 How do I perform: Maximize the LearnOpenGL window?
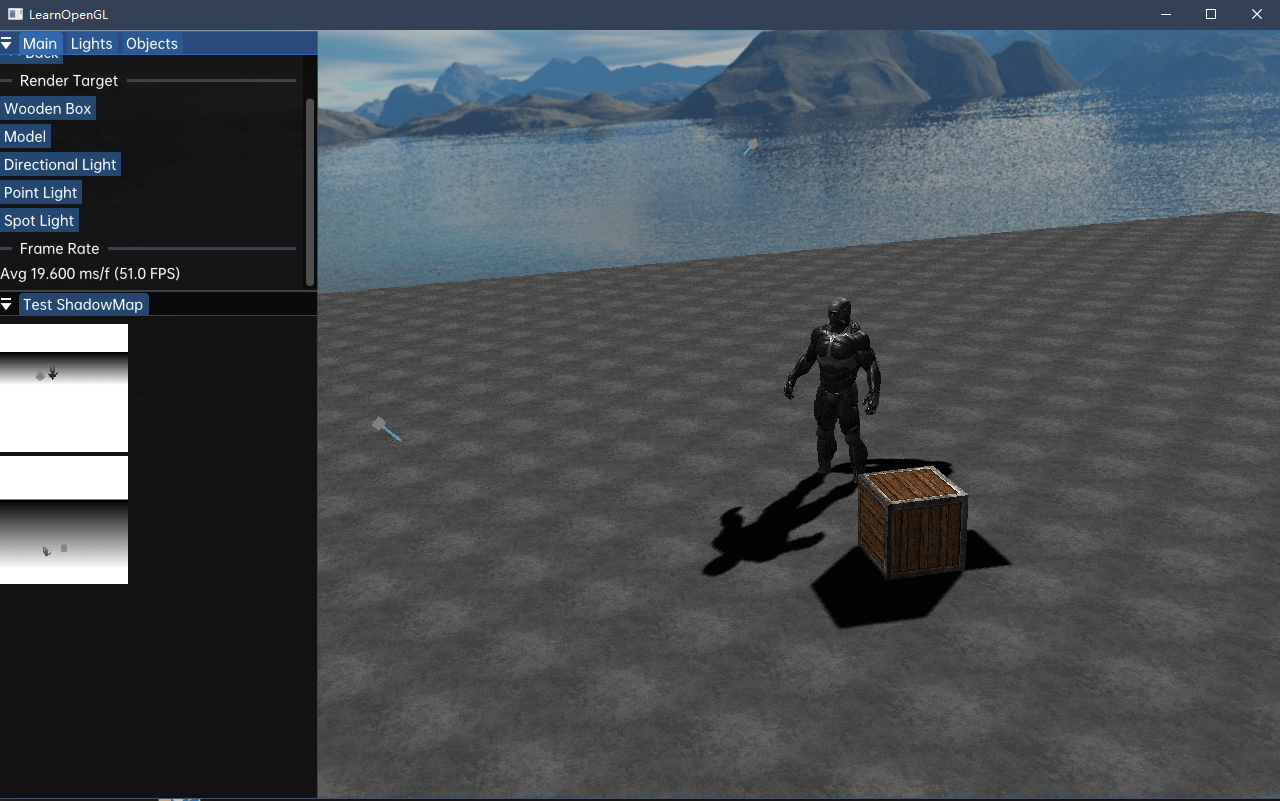1211,14
